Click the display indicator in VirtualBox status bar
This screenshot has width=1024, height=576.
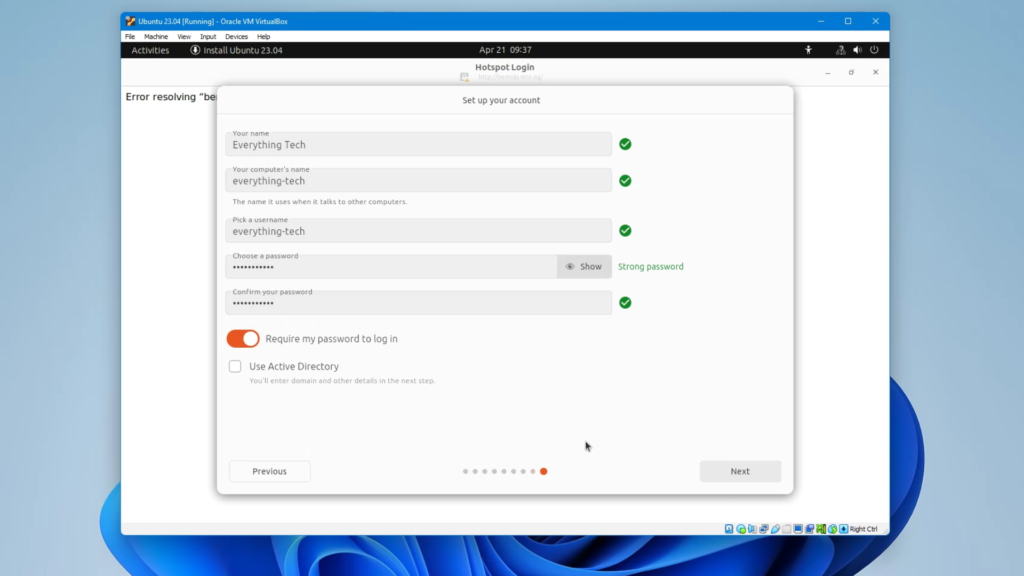pyautogui.click(x=798, y=529)
